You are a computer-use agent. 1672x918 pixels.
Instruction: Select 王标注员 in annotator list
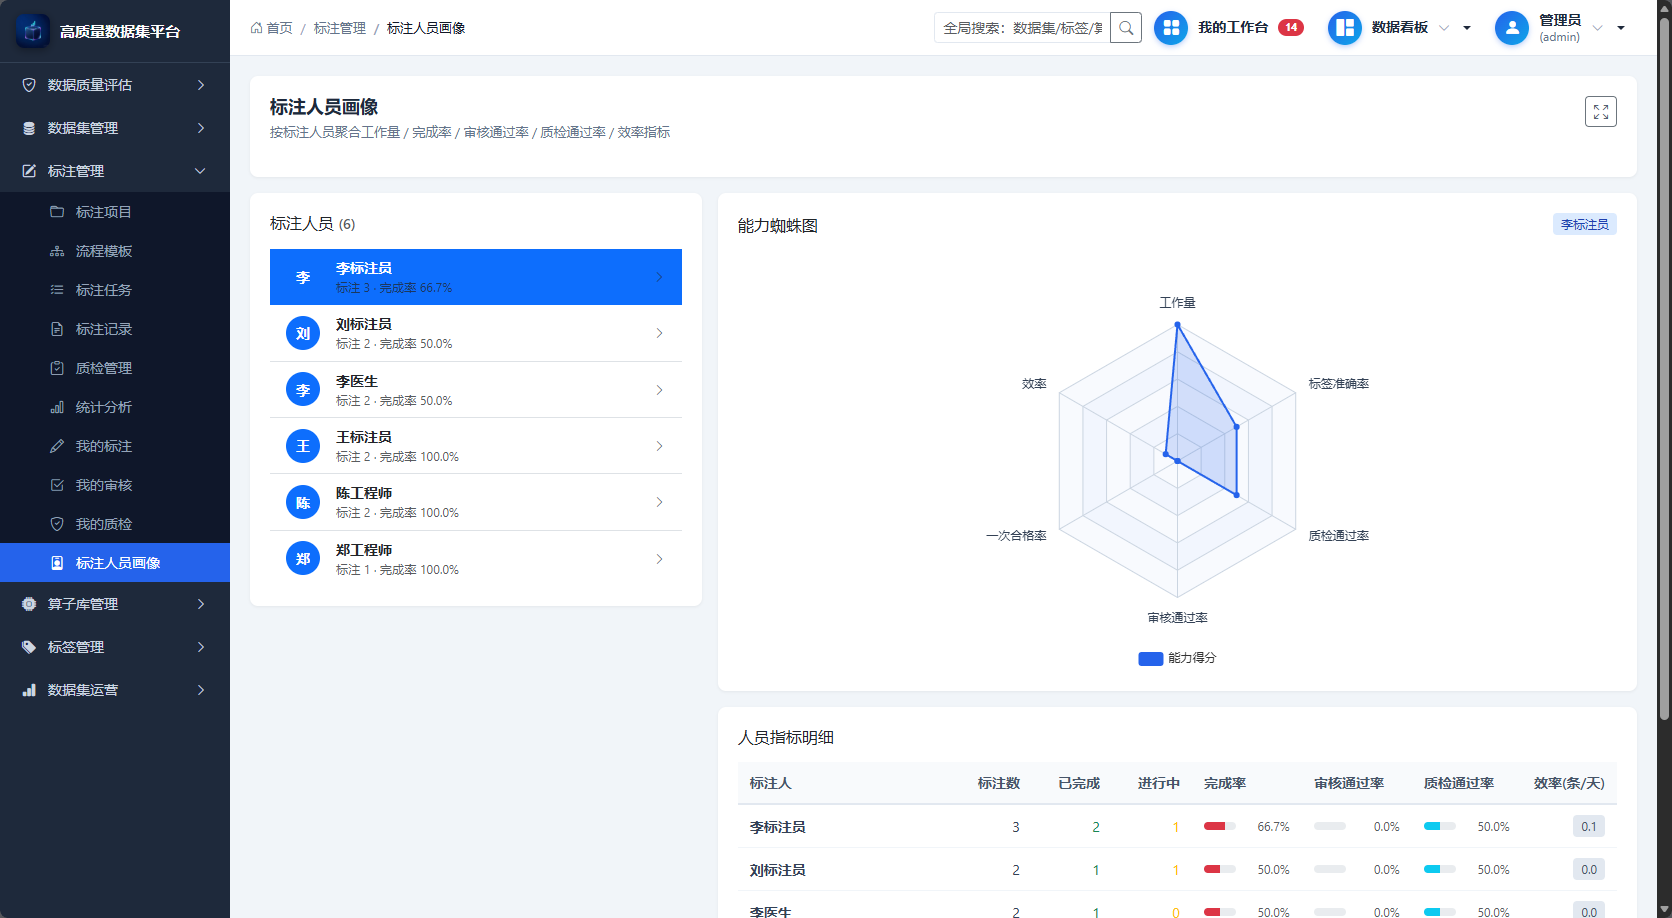(x=476, y=446)
